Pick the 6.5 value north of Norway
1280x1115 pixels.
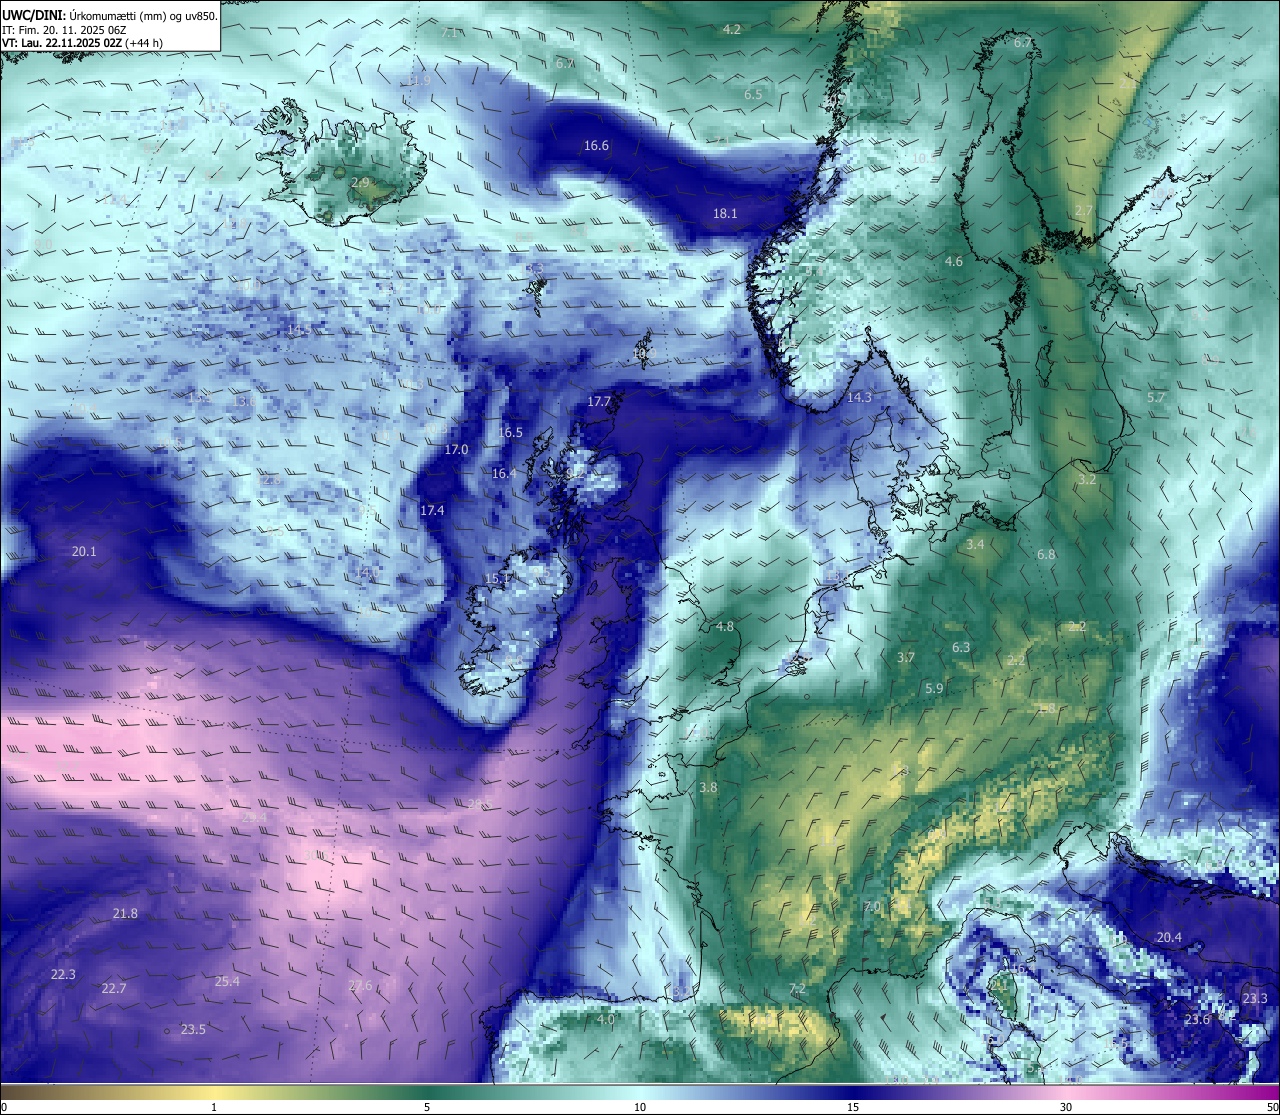point(753,95)
